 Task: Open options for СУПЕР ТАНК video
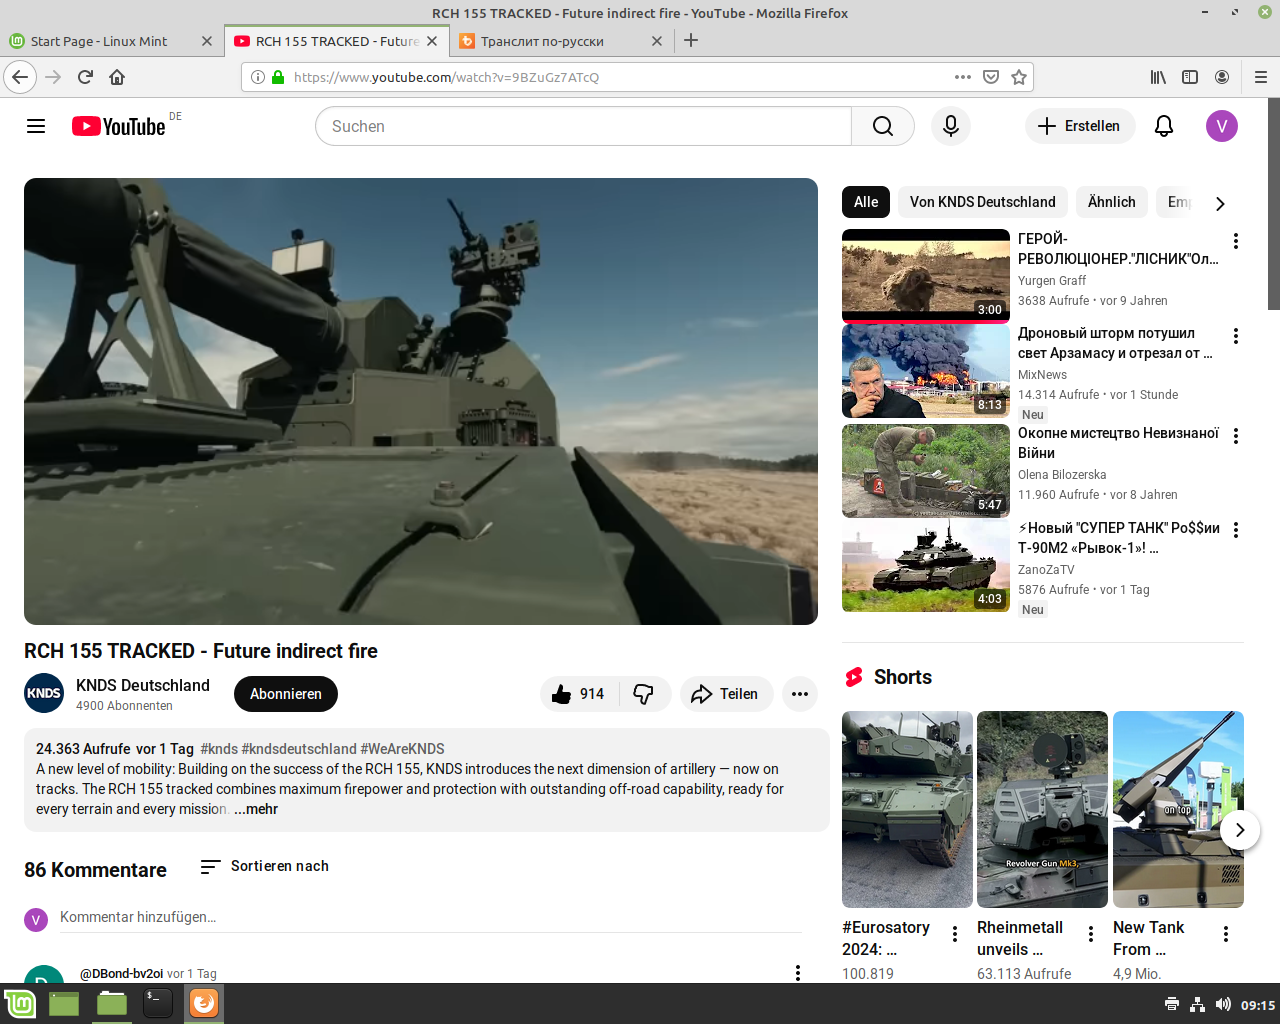1236,530
